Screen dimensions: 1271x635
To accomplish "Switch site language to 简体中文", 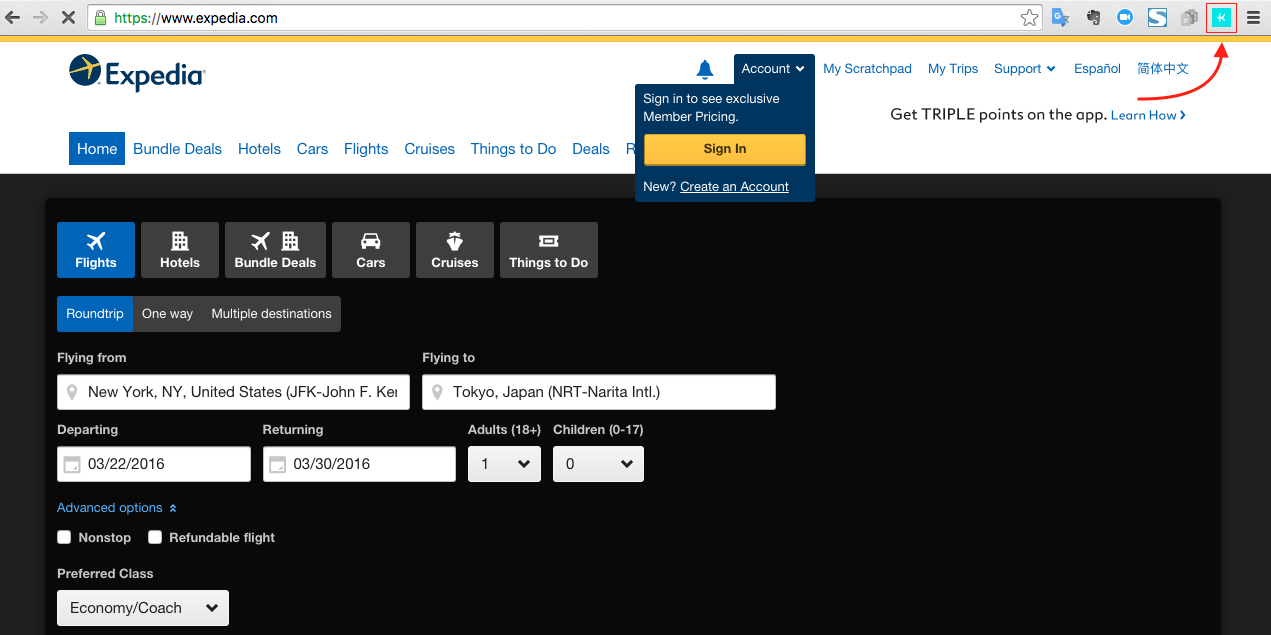I will [1163, 69].
